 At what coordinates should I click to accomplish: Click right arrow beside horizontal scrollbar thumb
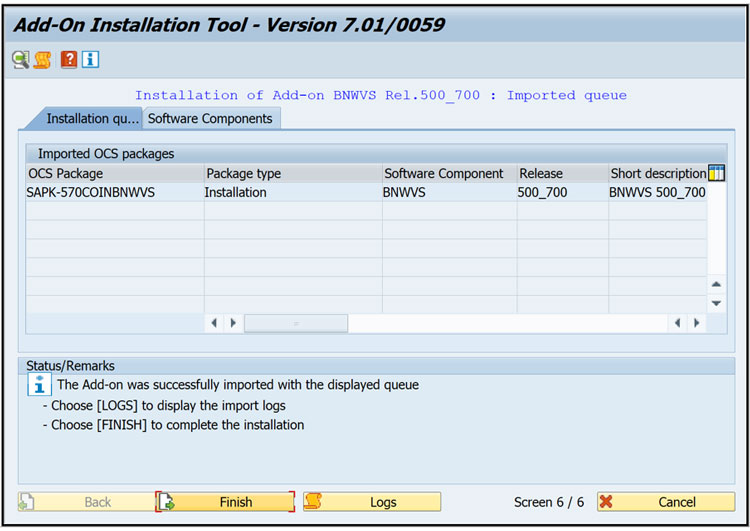click(x=233, y=323)
